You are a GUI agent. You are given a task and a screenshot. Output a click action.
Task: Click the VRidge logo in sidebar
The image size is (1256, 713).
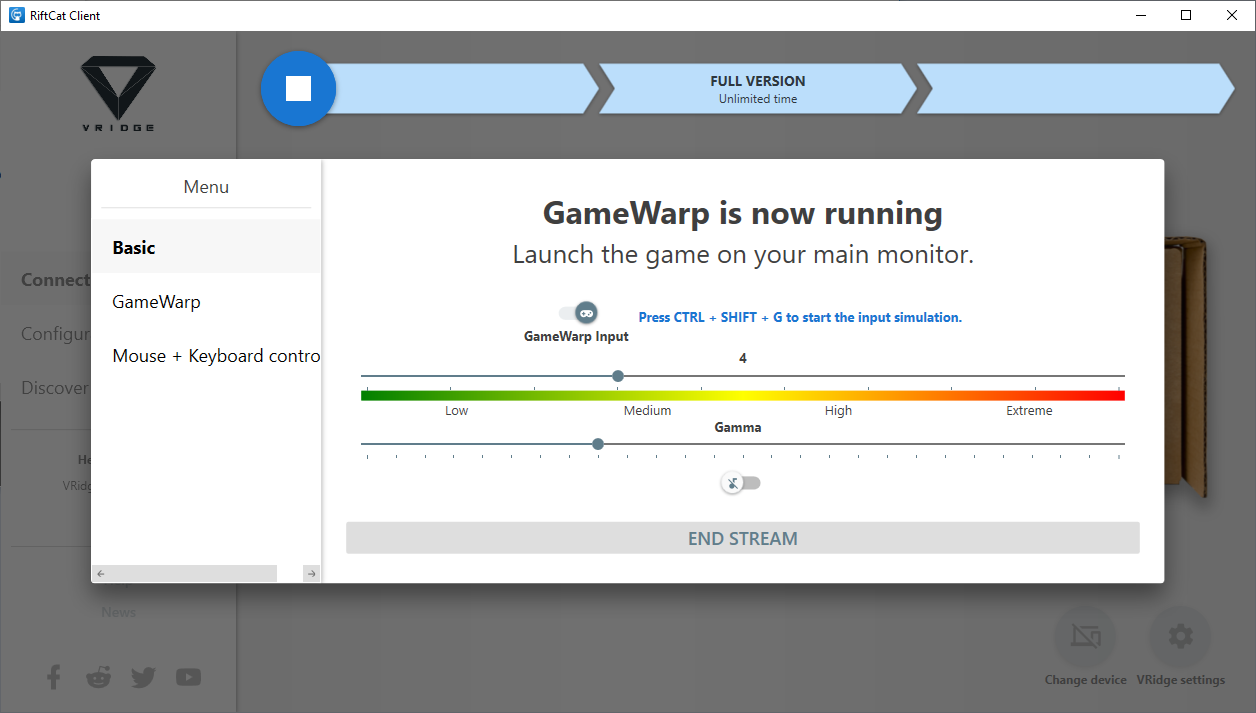pos(118,93)
